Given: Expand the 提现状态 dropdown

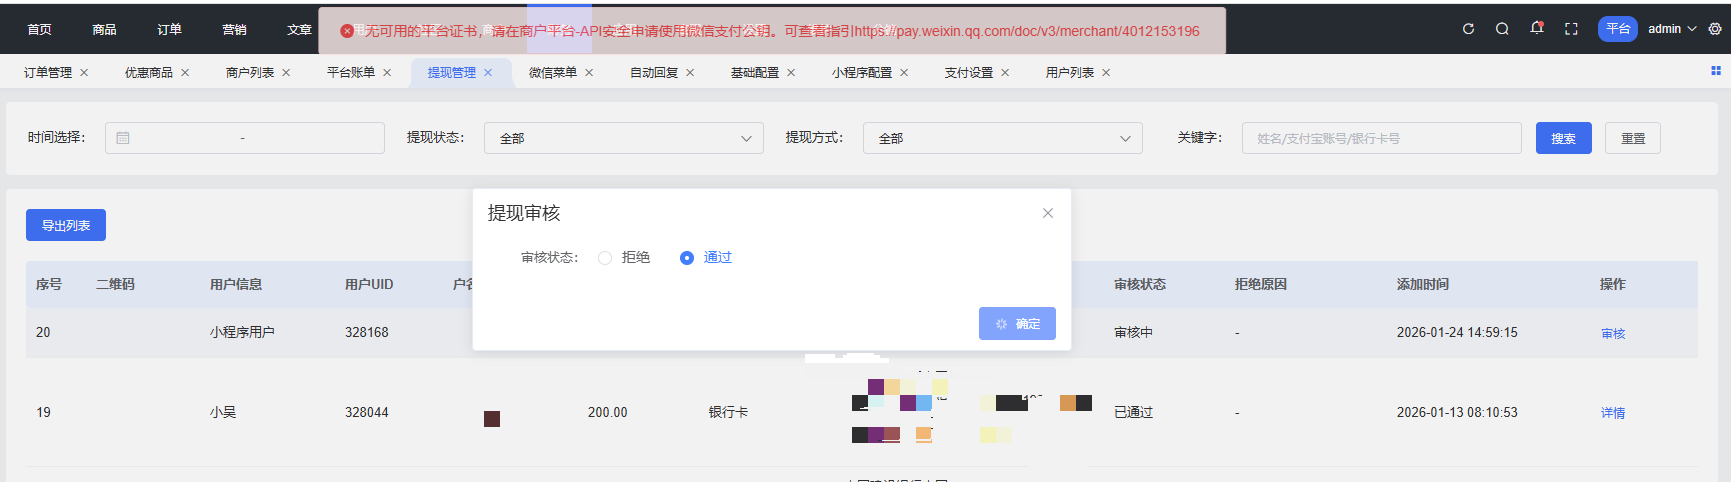Looking at the screenshot, I should click(x=623, y=138).
